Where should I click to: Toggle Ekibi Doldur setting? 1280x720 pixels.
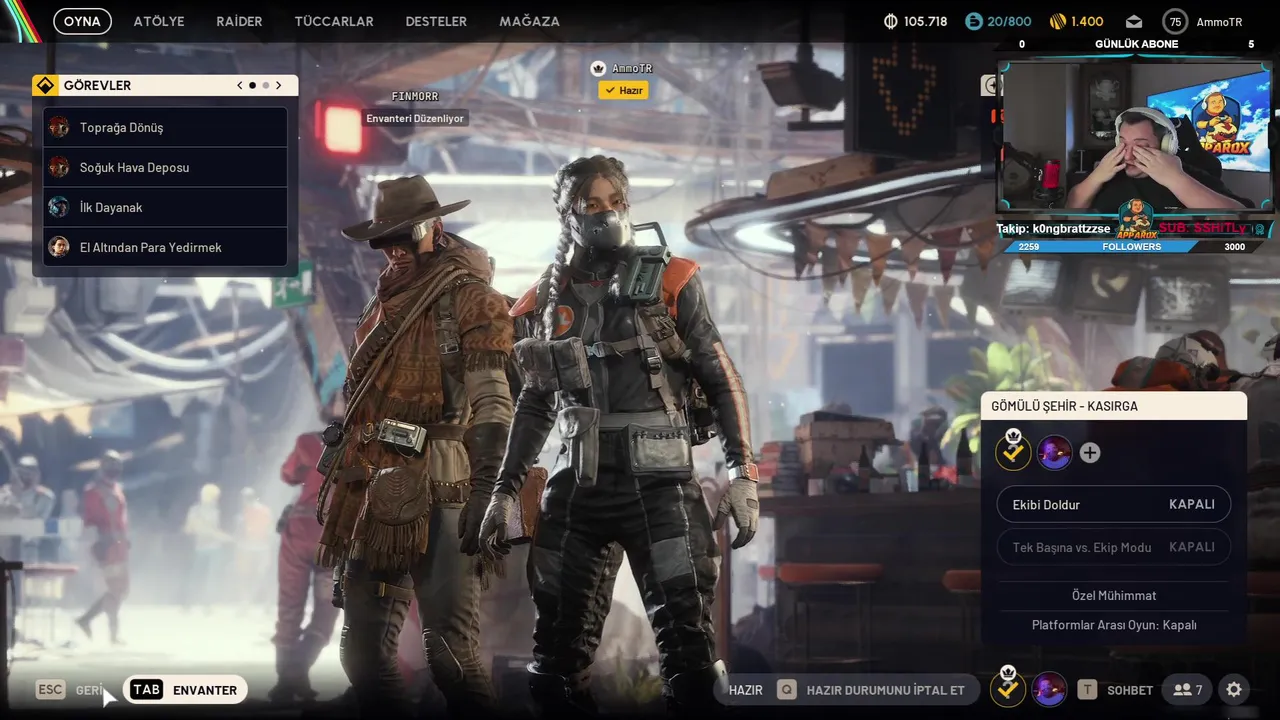pos(1114,504)
